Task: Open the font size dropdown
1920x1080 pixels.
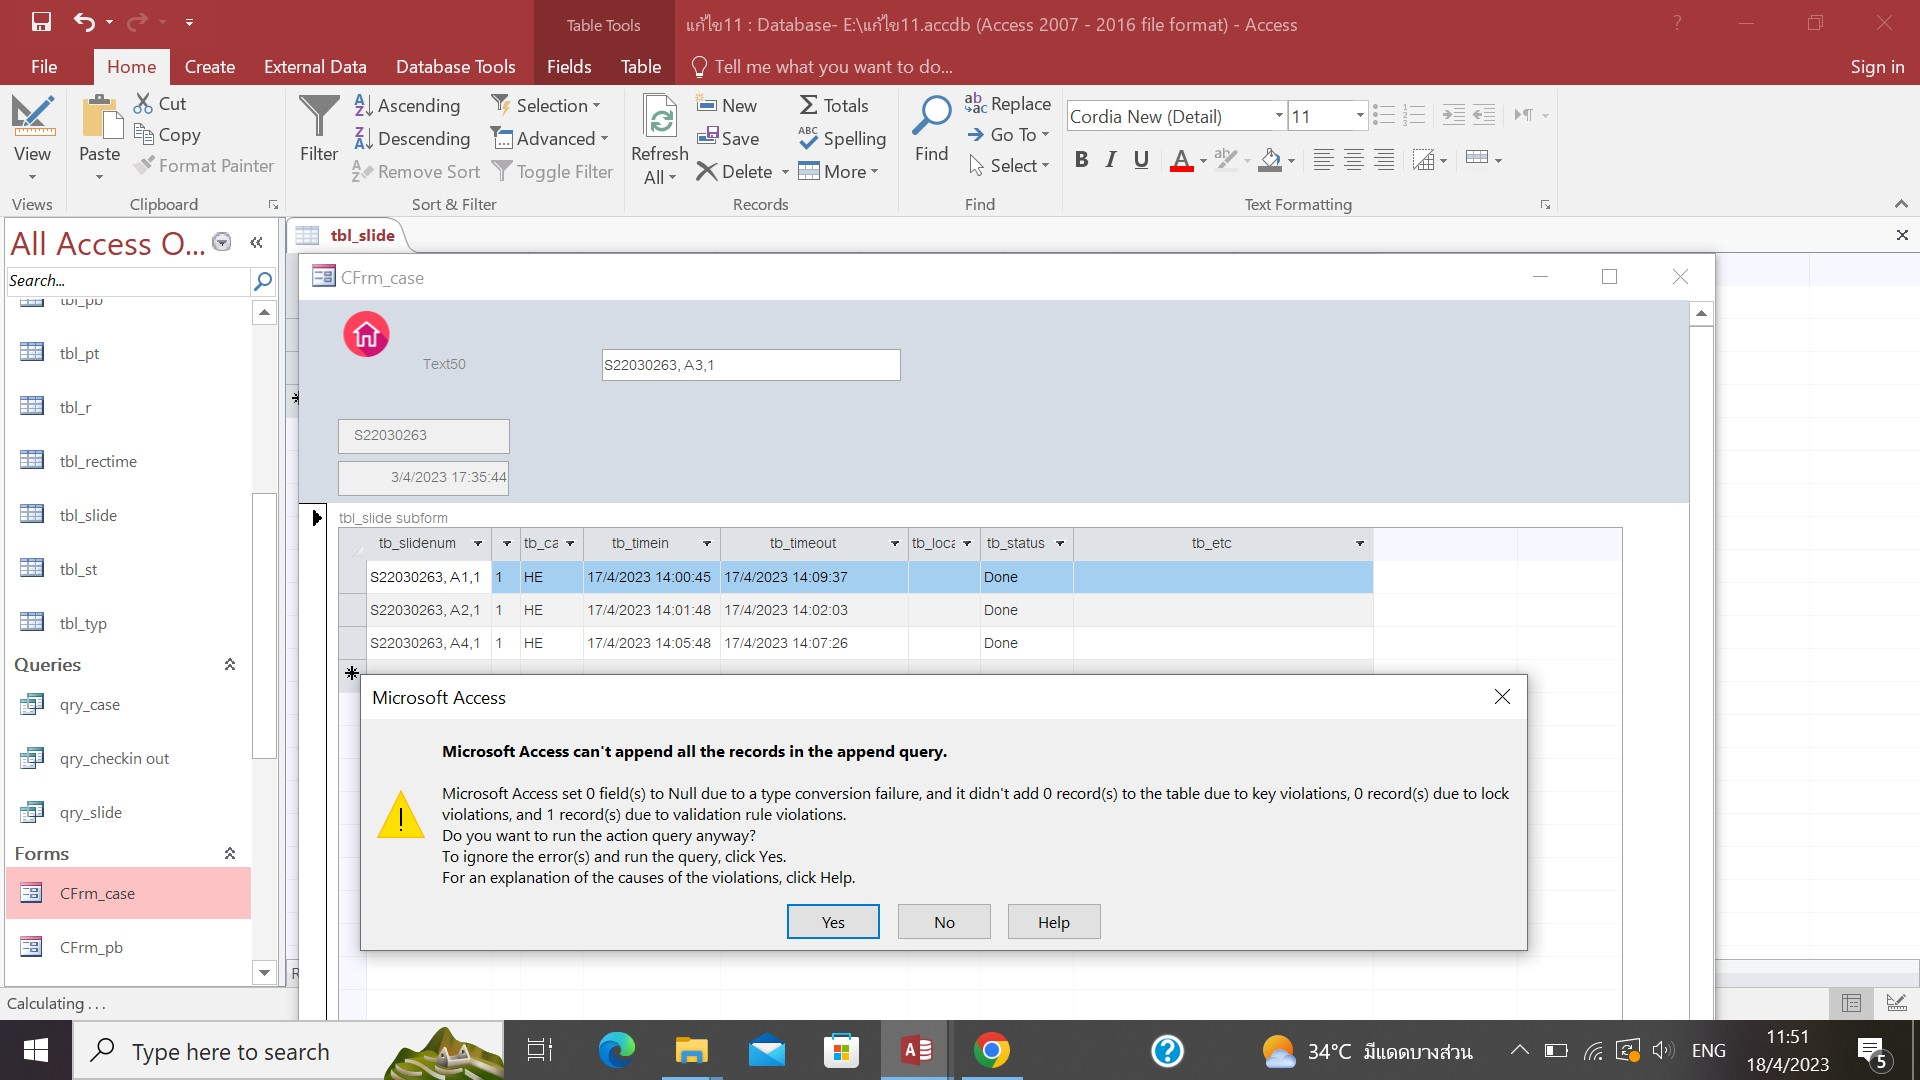Action: pyautogui.click(x=1359, y=116)
